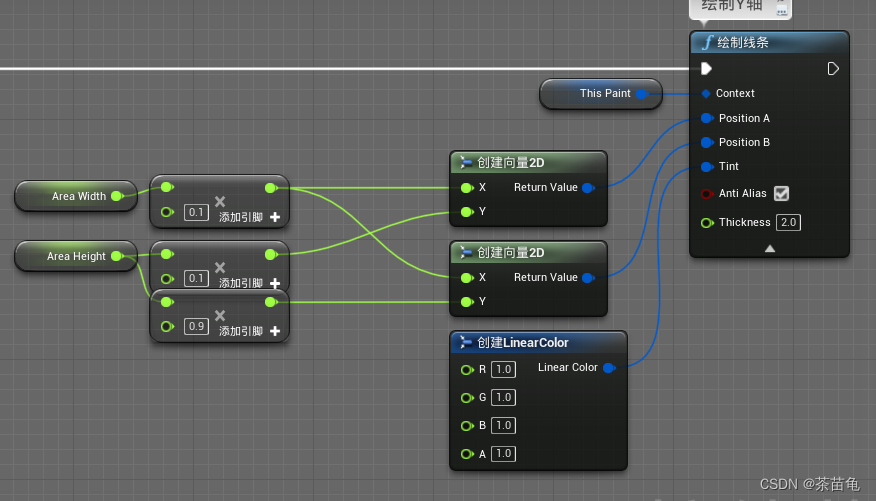
Task: Edit the 0.9 multiplier value field
Action: (x=196, y=326)
